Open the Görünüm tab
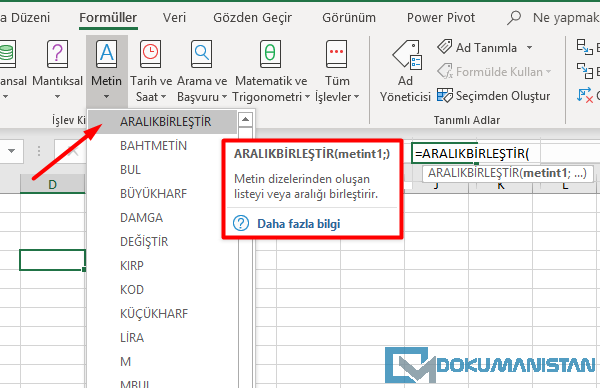Viewport: 600px width, 388px height. coord(349,18)
